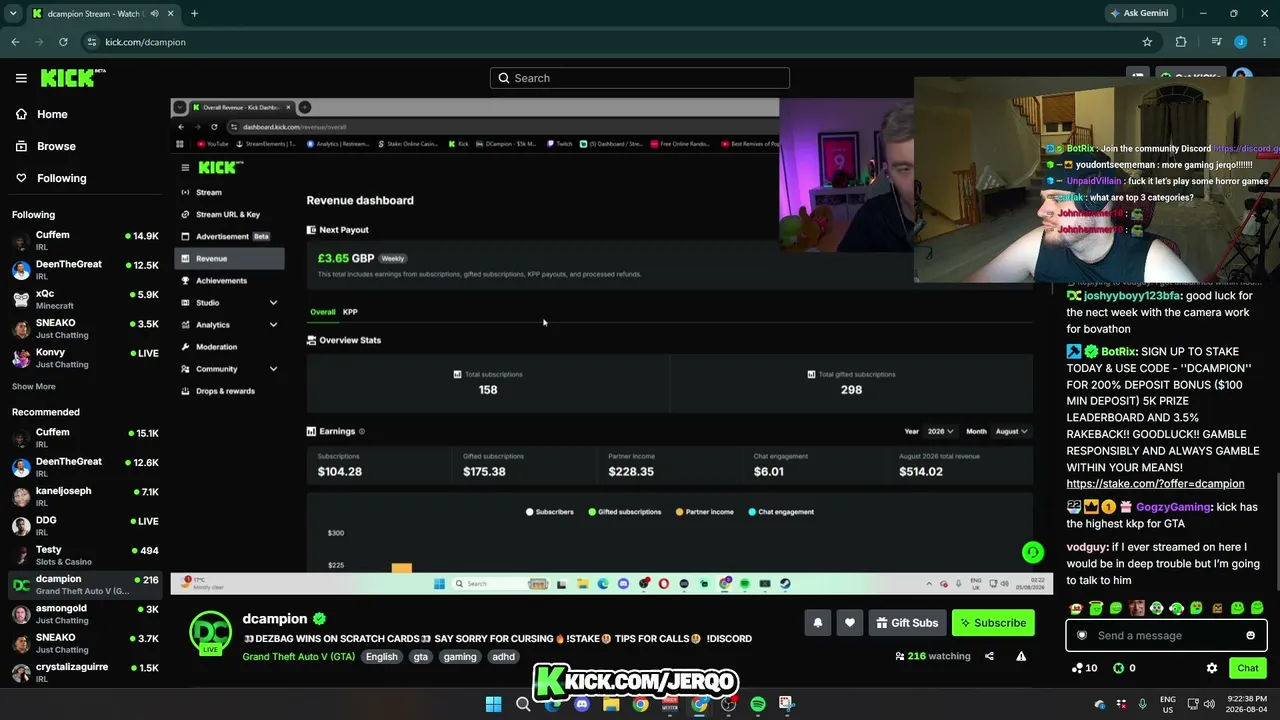1280x720 pixels.
Task: Open the Kick sidebar hamburger menu
Action: click(x=21, y=78)
